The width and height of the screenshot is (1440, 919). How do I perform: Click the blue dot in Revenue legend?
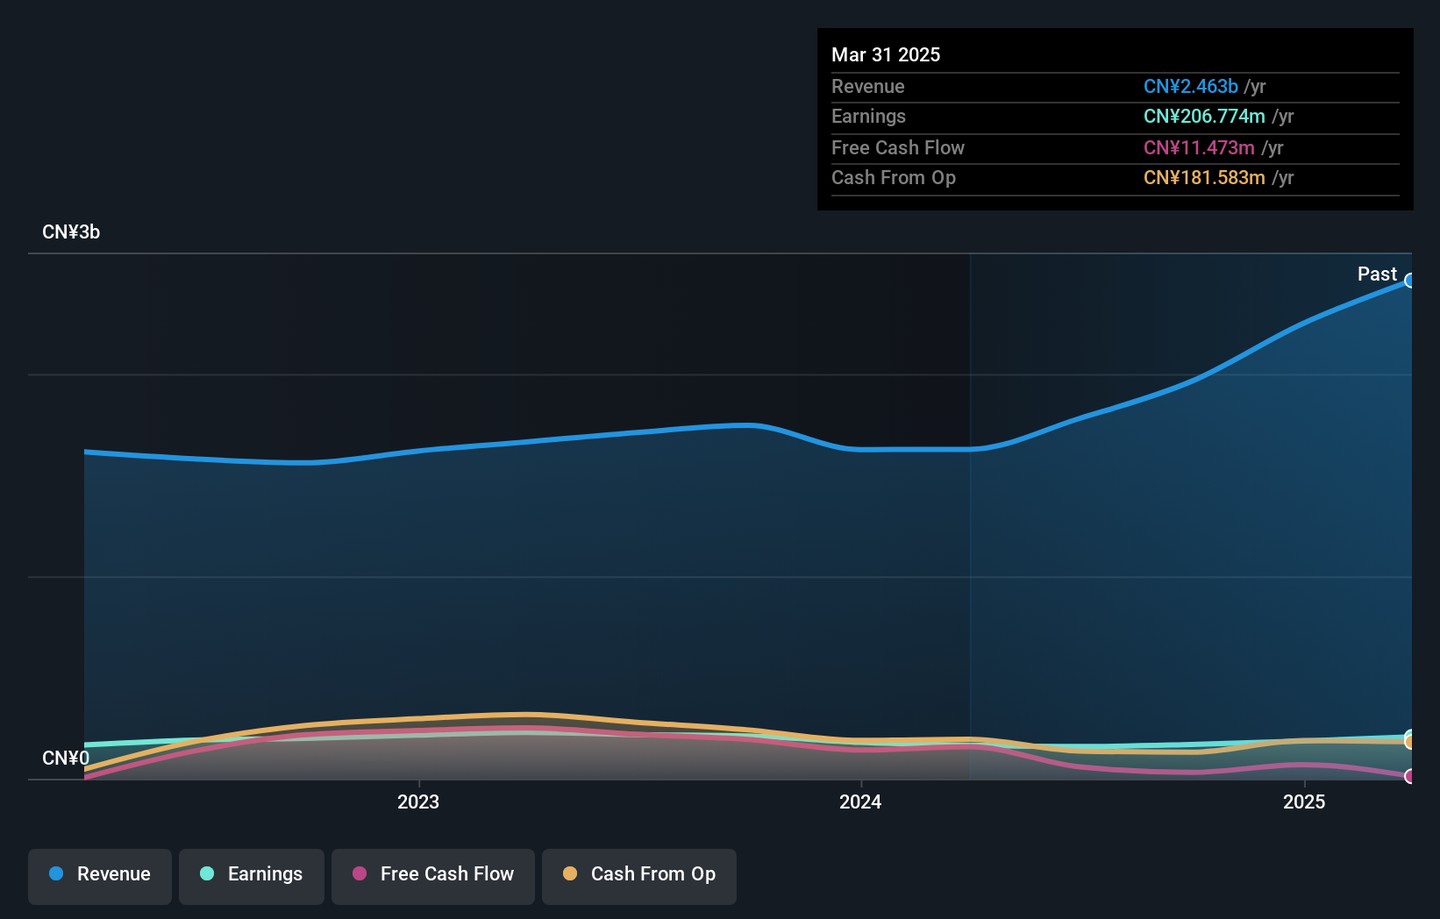56,874
